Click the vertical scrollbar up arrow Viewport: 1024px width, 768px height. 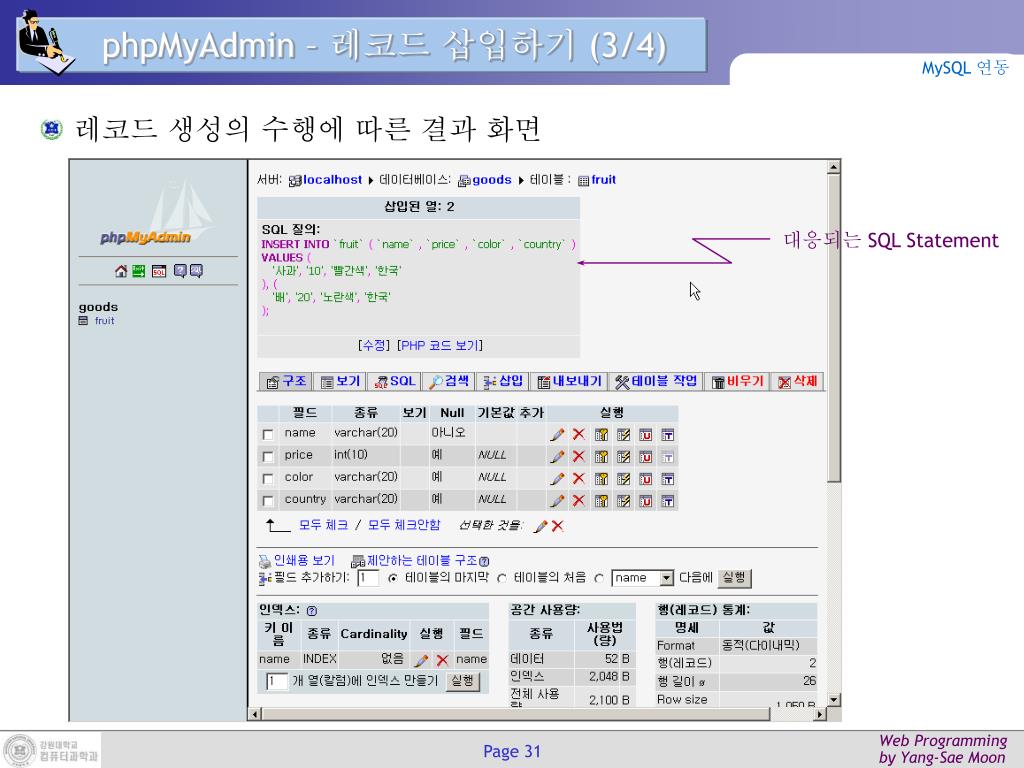[833, 167]
